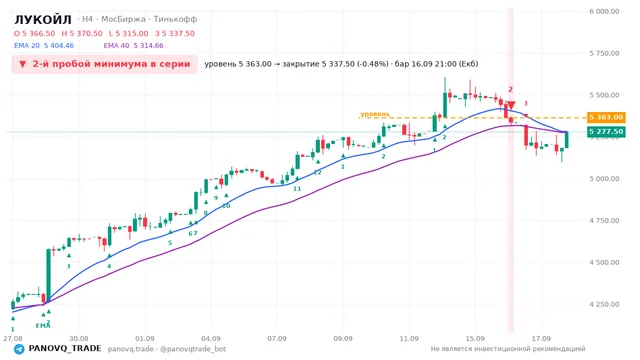
Task: Click the high value H 5 370.50
Action: pos(82,33)
